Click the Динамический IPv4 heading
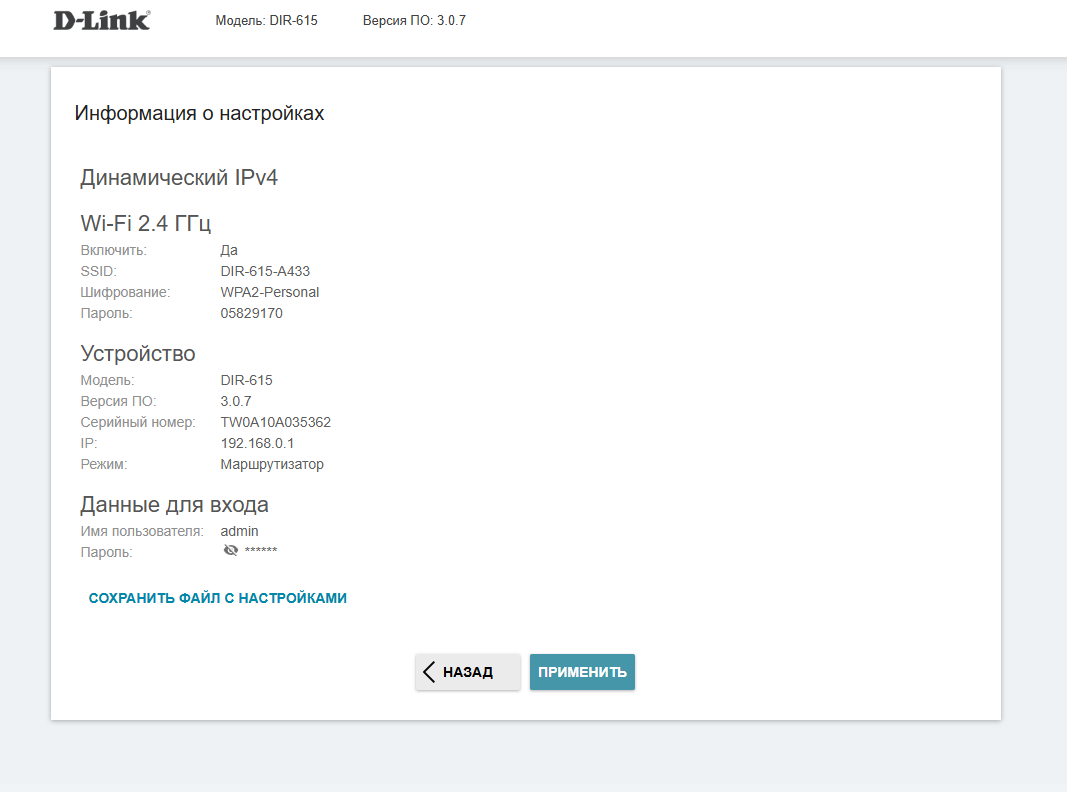The width and height of the screenshot is (1067, 792). click(x=179, y=178)
